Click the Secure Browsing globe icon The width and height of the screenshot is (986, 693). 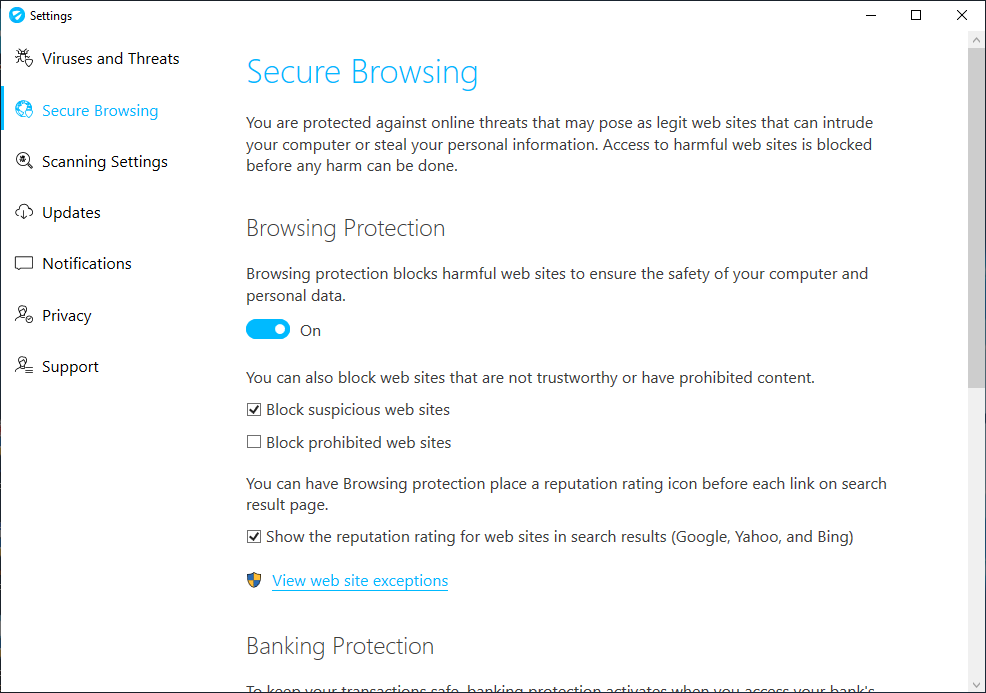pyautogui.click(x=24, y=111)
